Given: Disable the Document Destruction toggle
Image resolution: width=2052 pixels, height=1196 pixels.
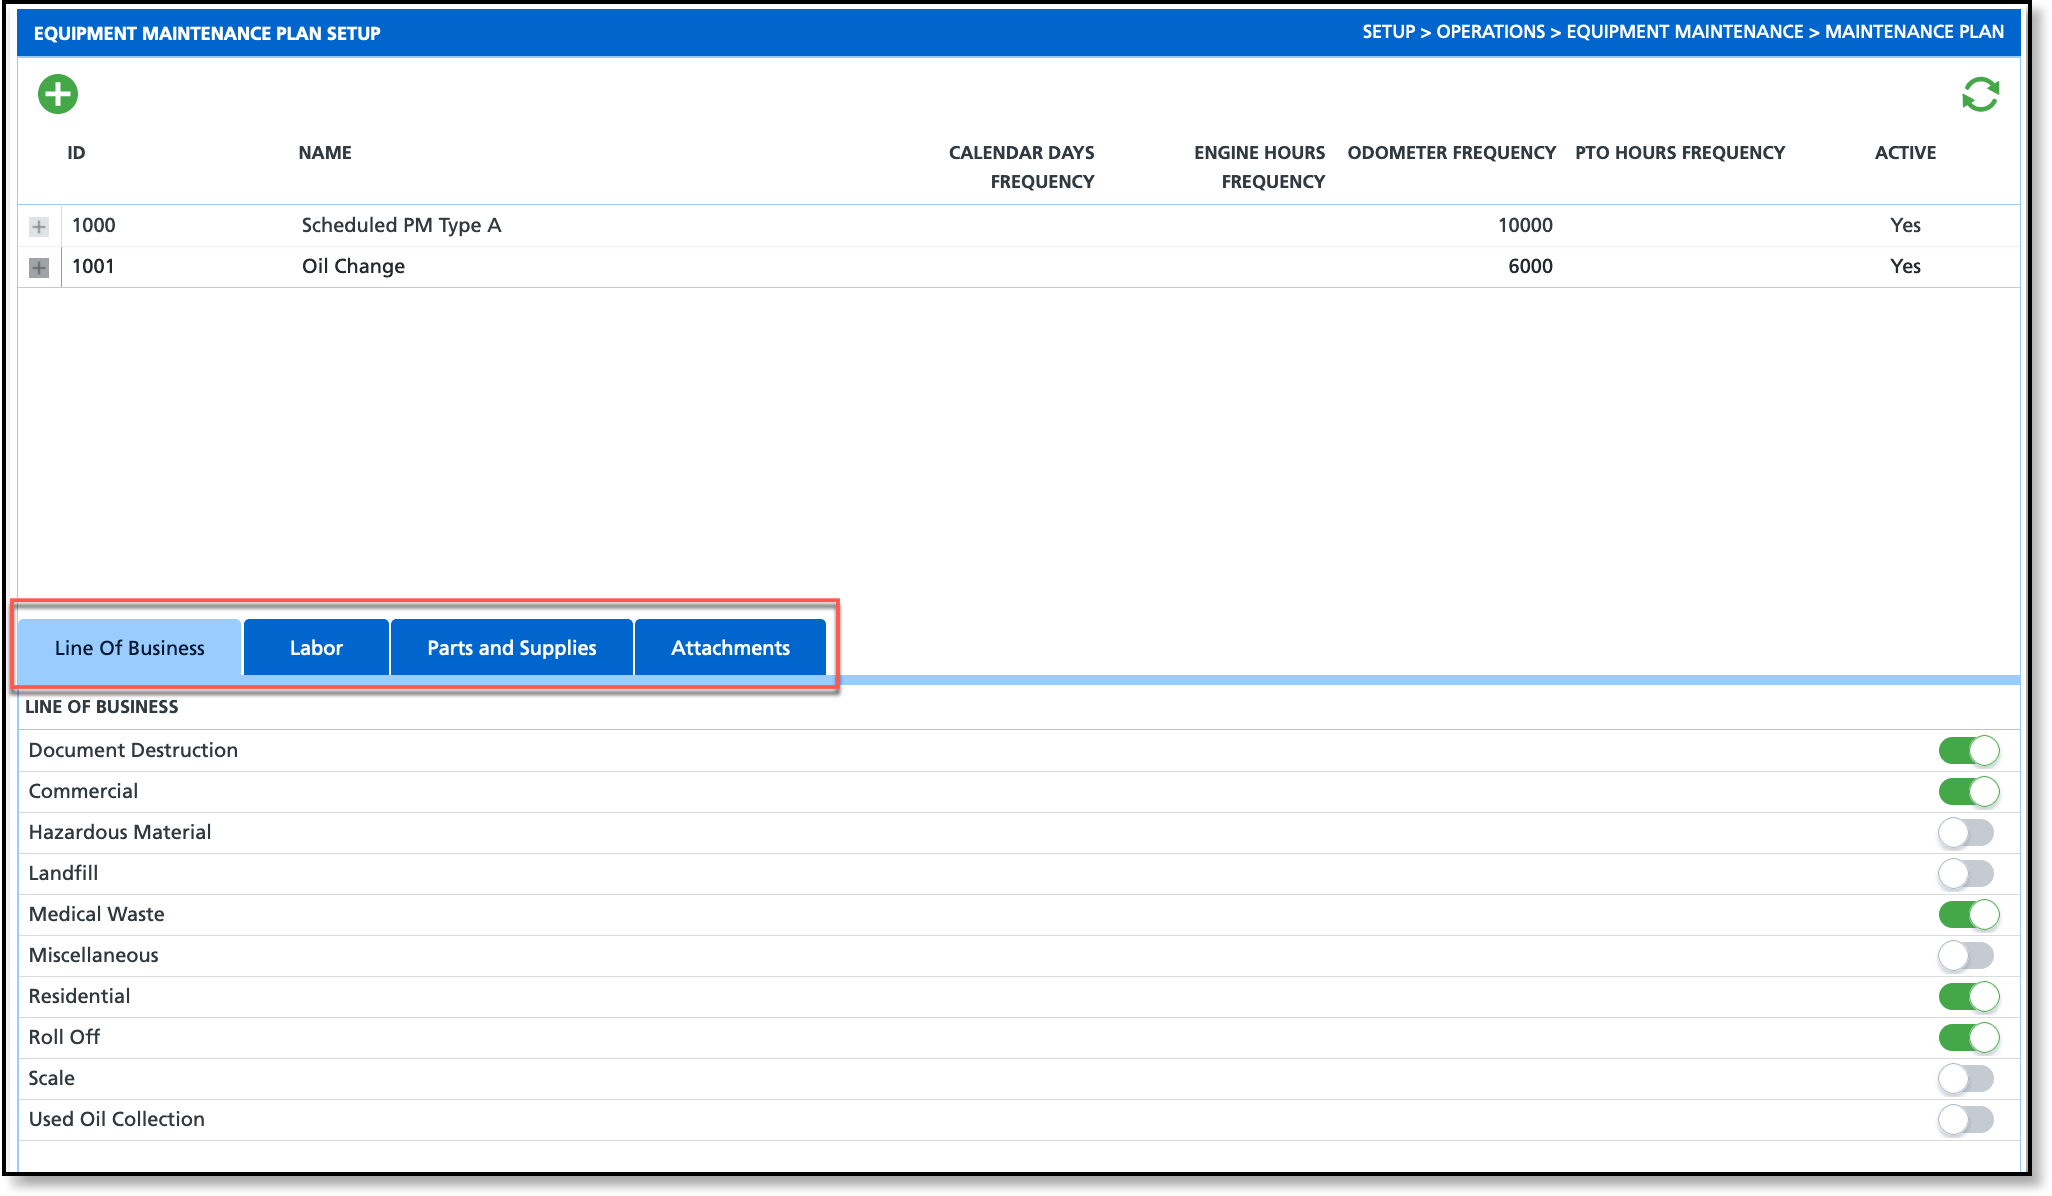Looking at the screenshot, I should (x=1967, y=751).
